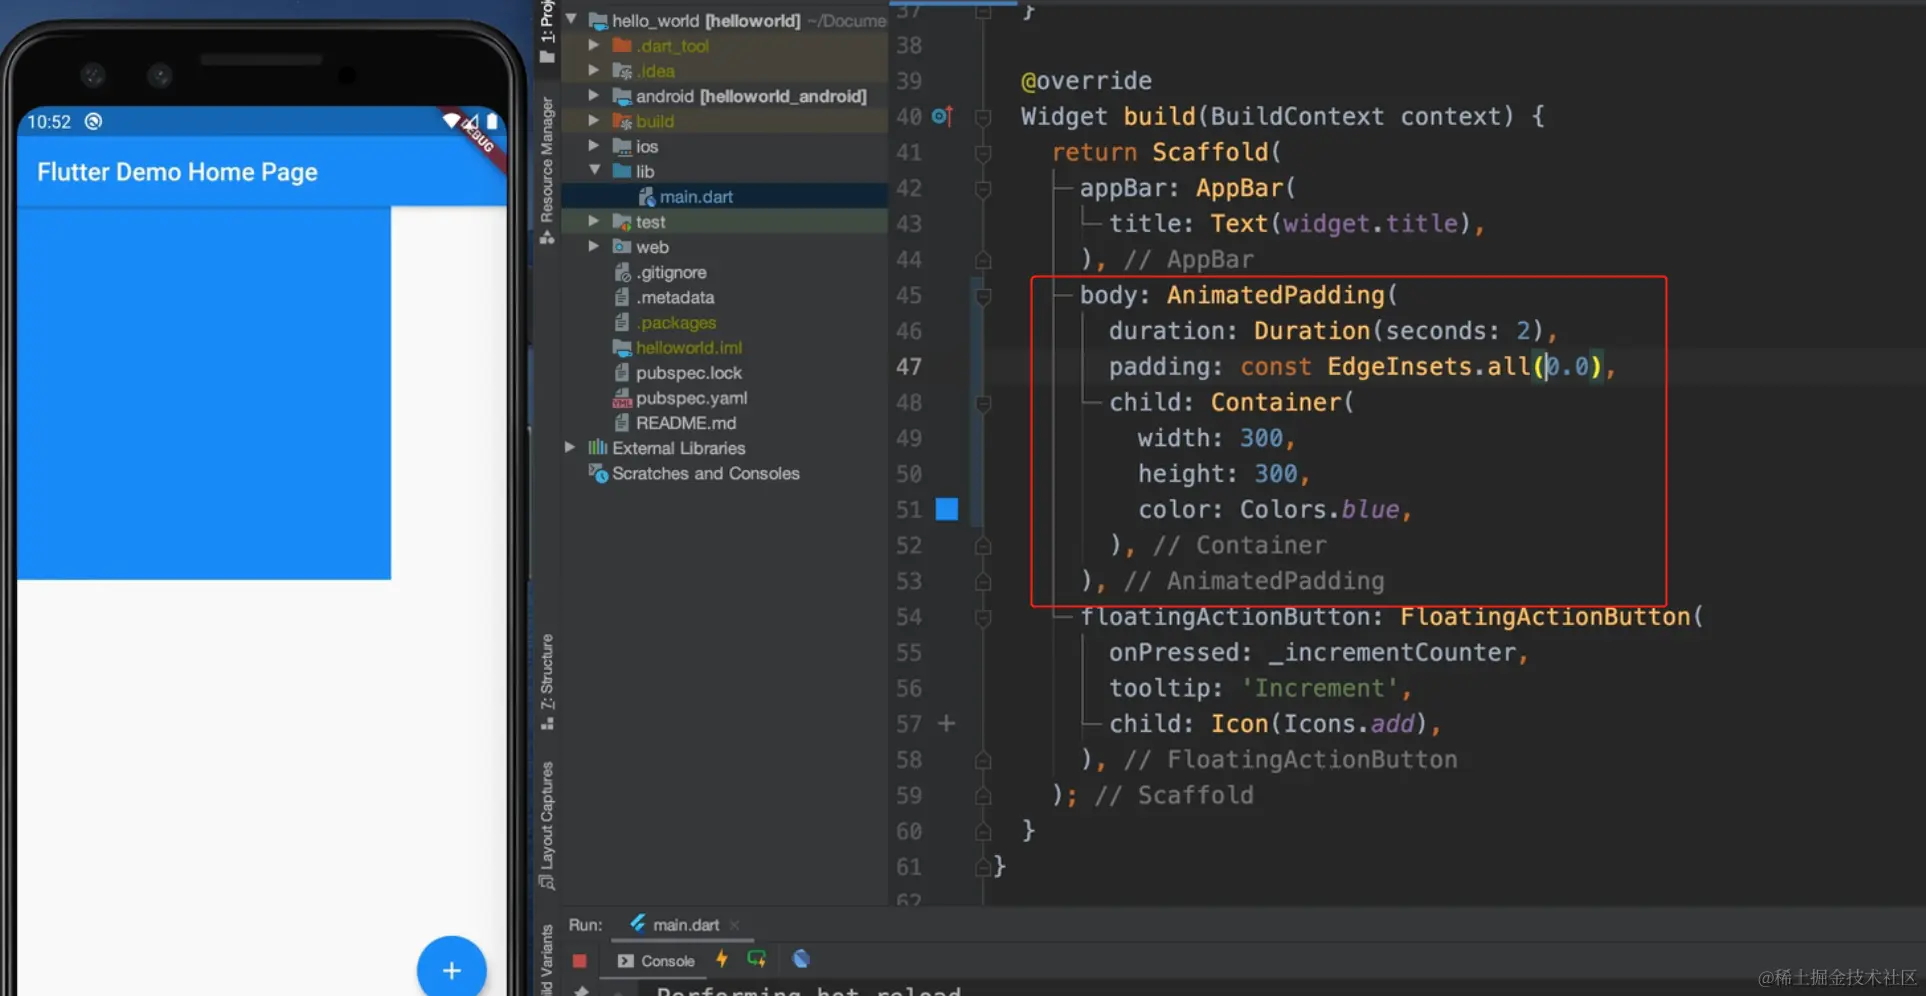Close the main.dart run tab

pyautogui.click(x=735, y=925)
